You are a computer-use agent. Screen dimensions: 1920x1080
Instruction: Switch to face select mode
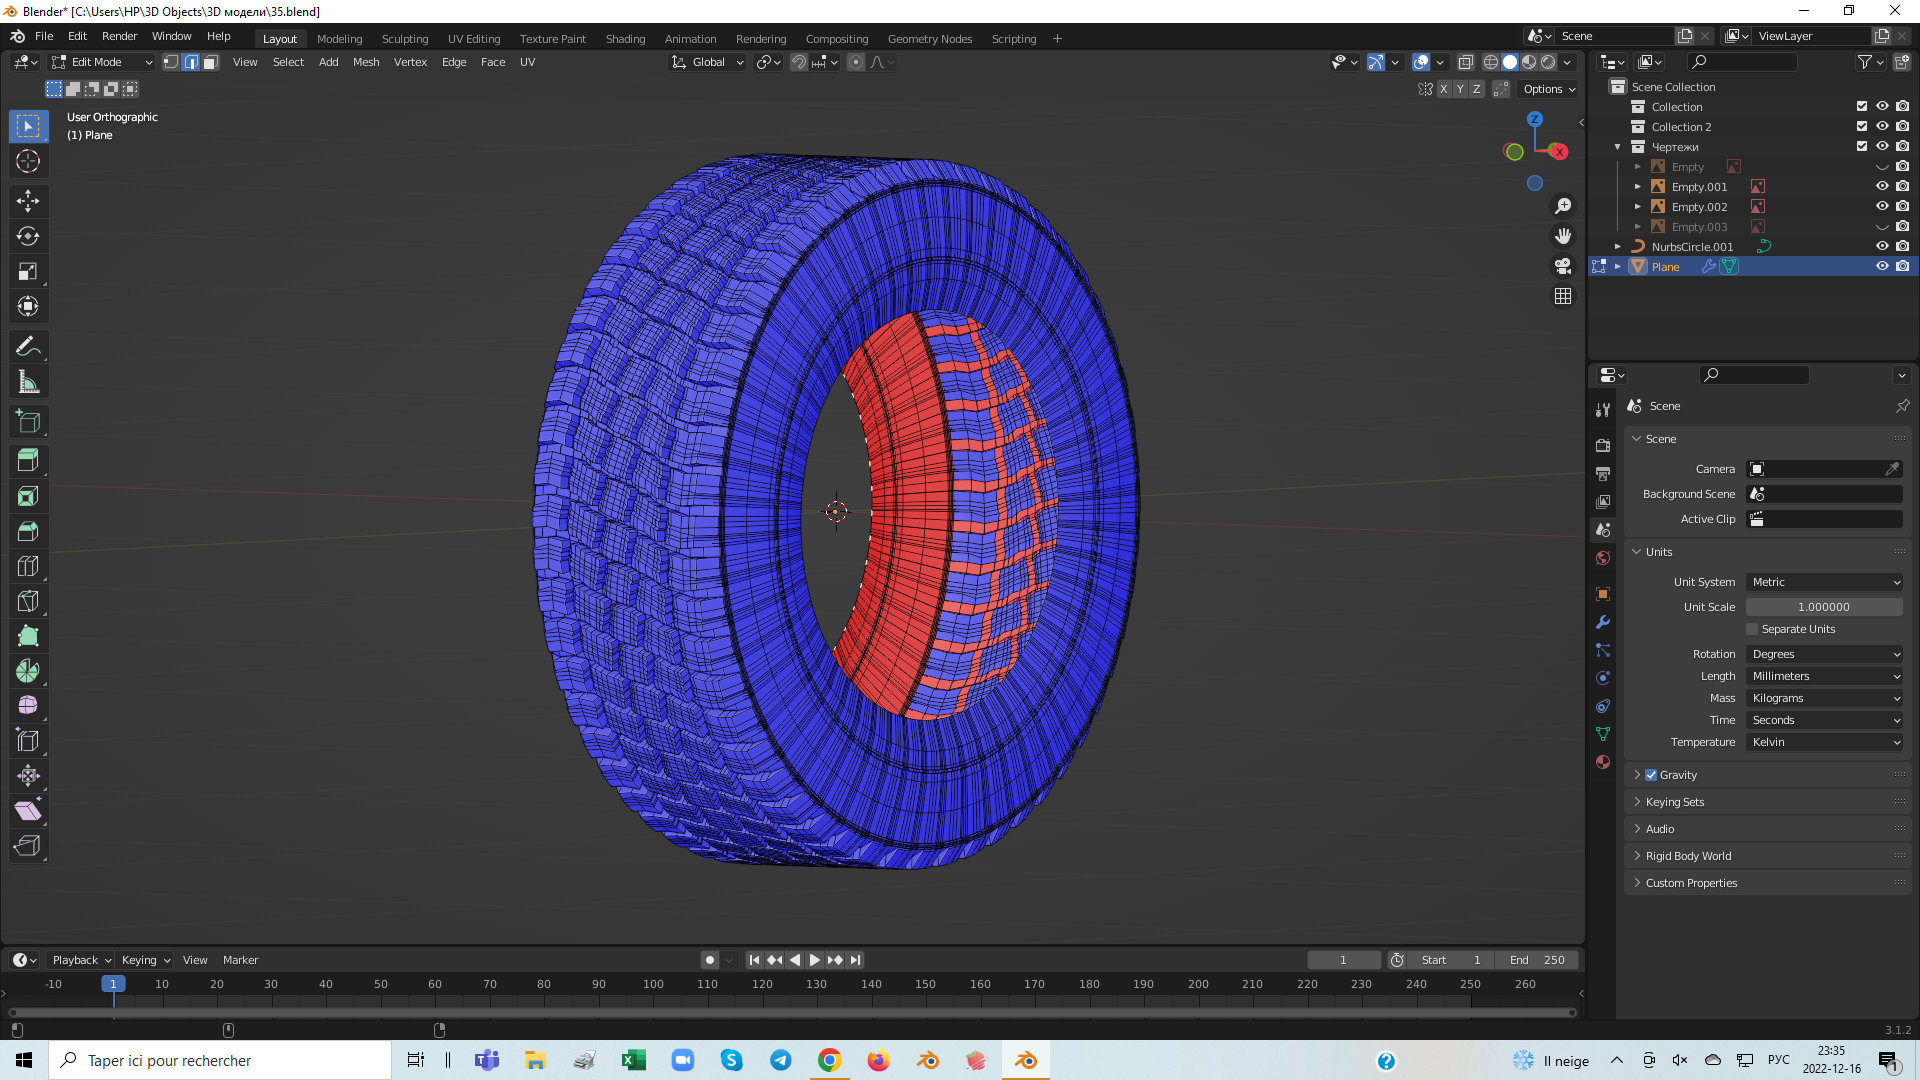211,62
